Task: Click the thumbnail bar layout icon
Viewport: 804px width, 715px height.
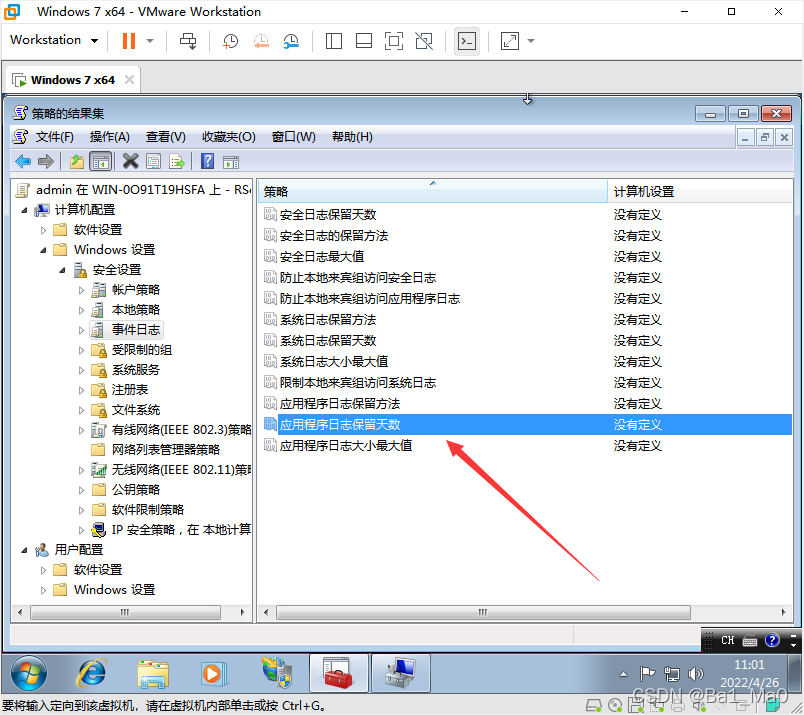Action: [364, 41]
